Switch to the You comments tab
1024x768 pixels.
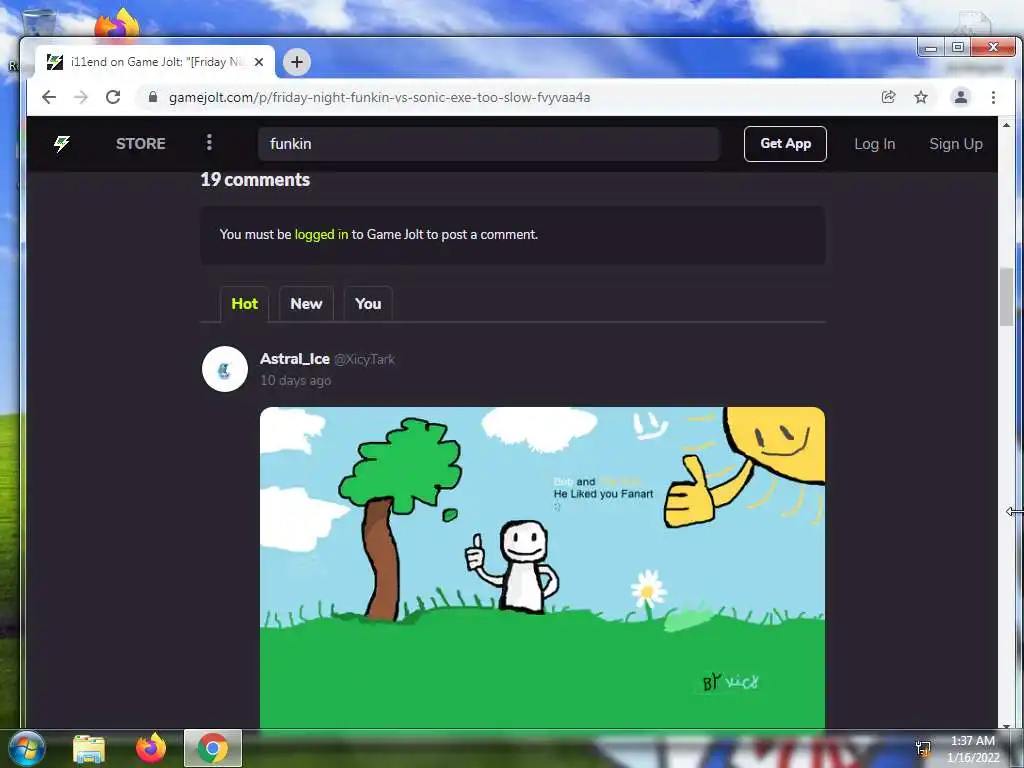coord(368,304)
